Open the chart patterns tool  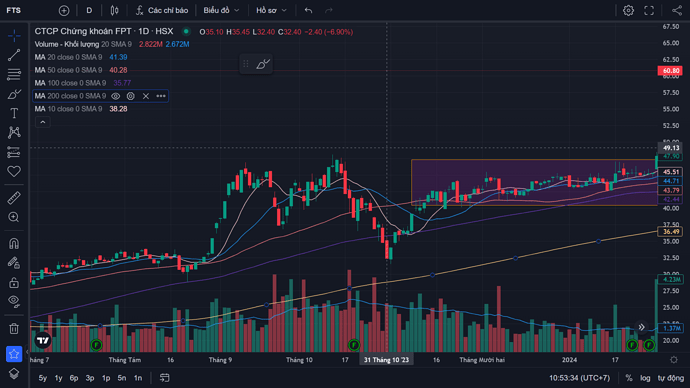pyautogui.click(x=14, y=132)
